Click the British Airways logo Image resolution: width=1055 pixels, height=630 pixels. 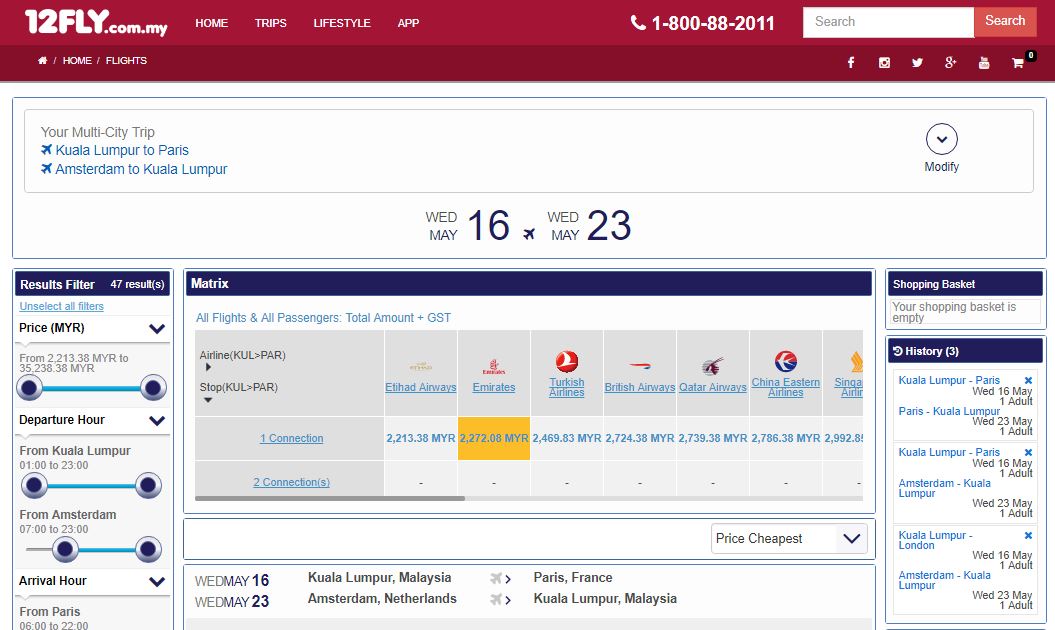coord(639,365)
